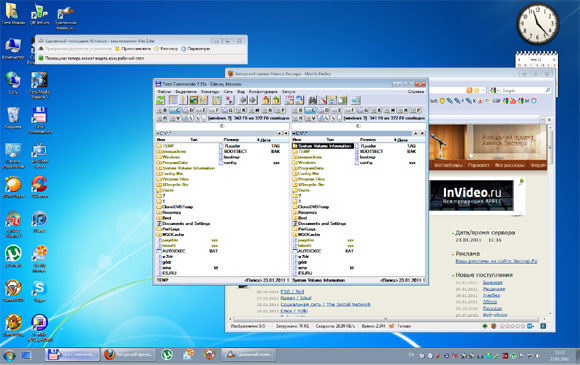The width and height of the screenshot is (580, 365).
Task: Click the green refresh arrows in Total Commander
Action: click(161, 100)
